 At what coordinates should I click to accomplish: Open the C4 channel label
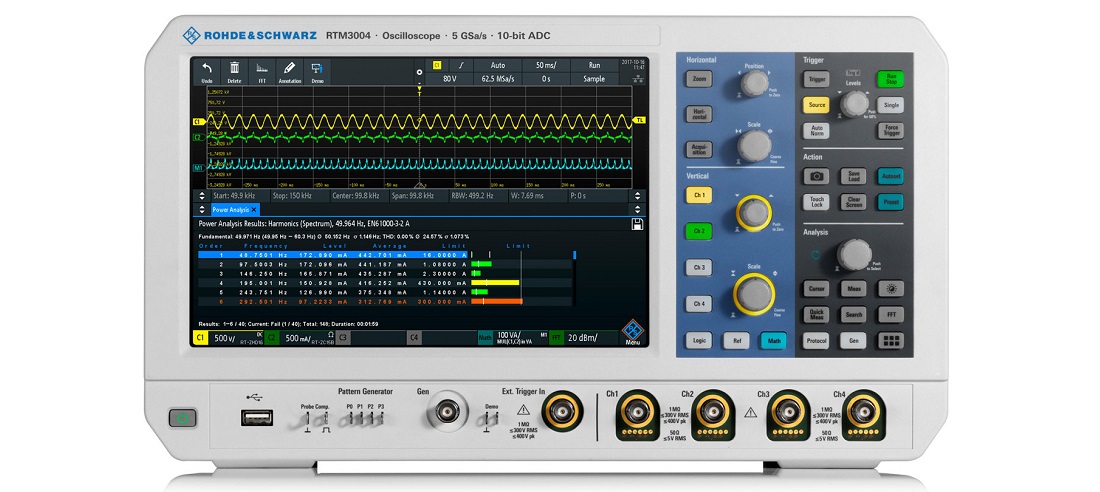coord(414,338)
